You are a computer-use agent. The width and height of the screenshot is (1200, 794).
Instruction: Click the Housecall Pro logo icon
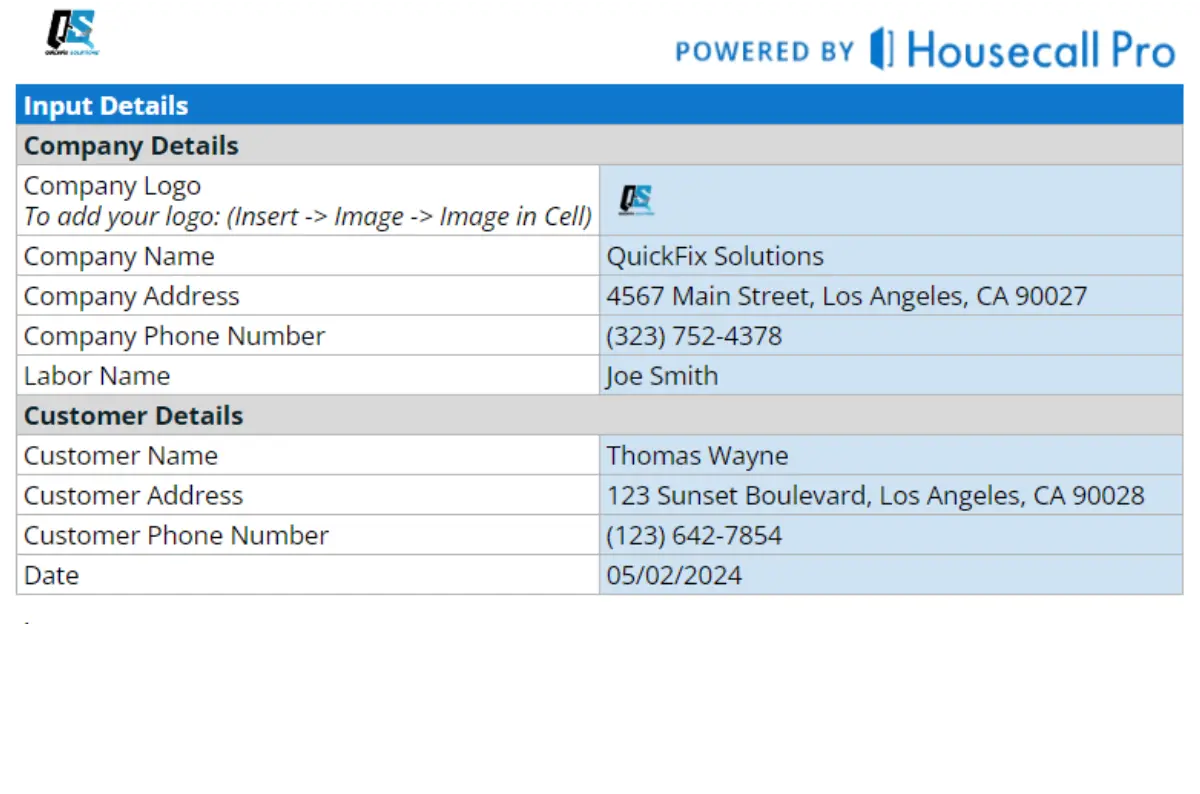click(x=881, y=49)
